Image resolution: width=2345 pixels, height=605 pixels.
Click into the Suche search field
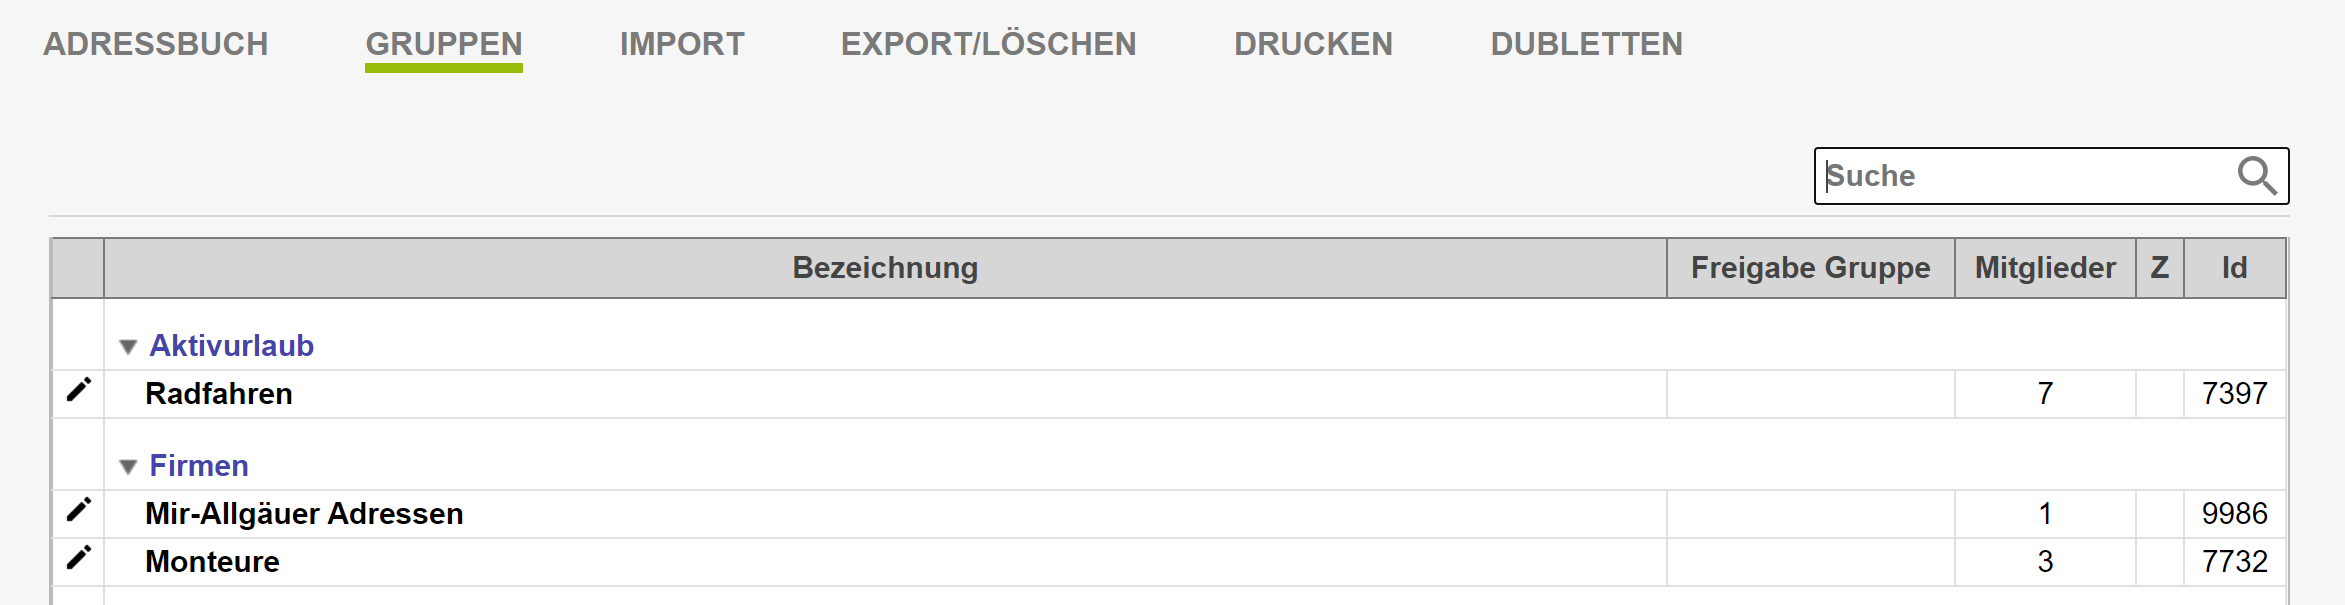coord(2020,176)
